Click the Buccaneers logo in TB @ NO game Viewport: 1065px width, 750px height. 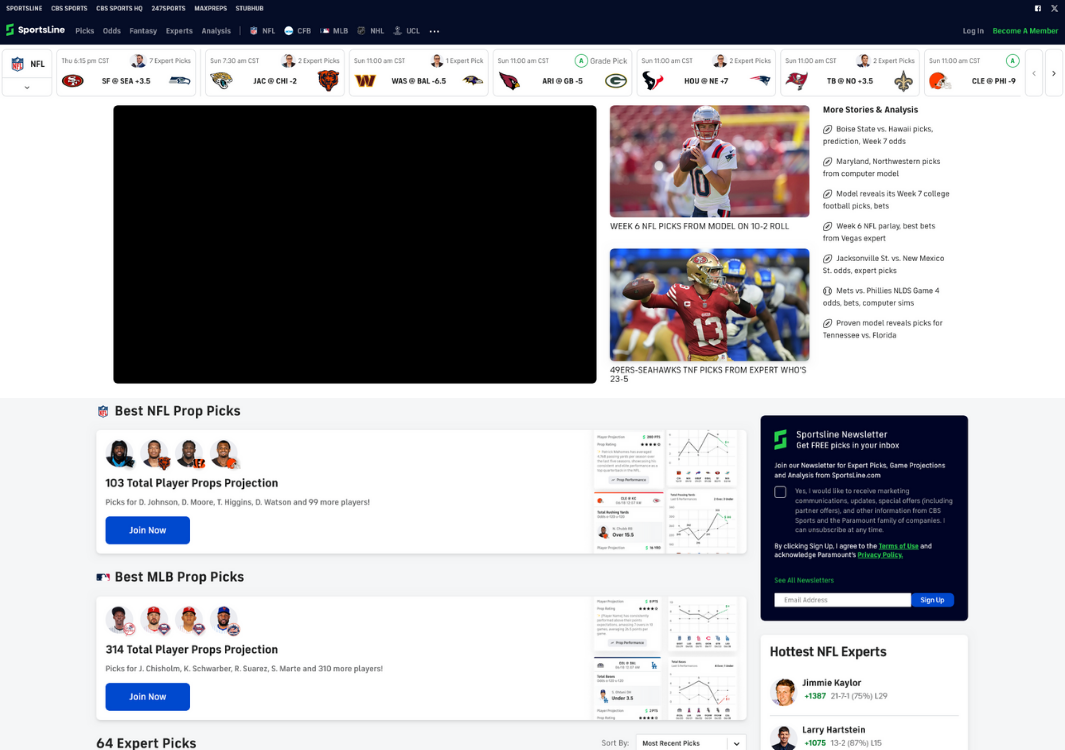coord(797,81)
